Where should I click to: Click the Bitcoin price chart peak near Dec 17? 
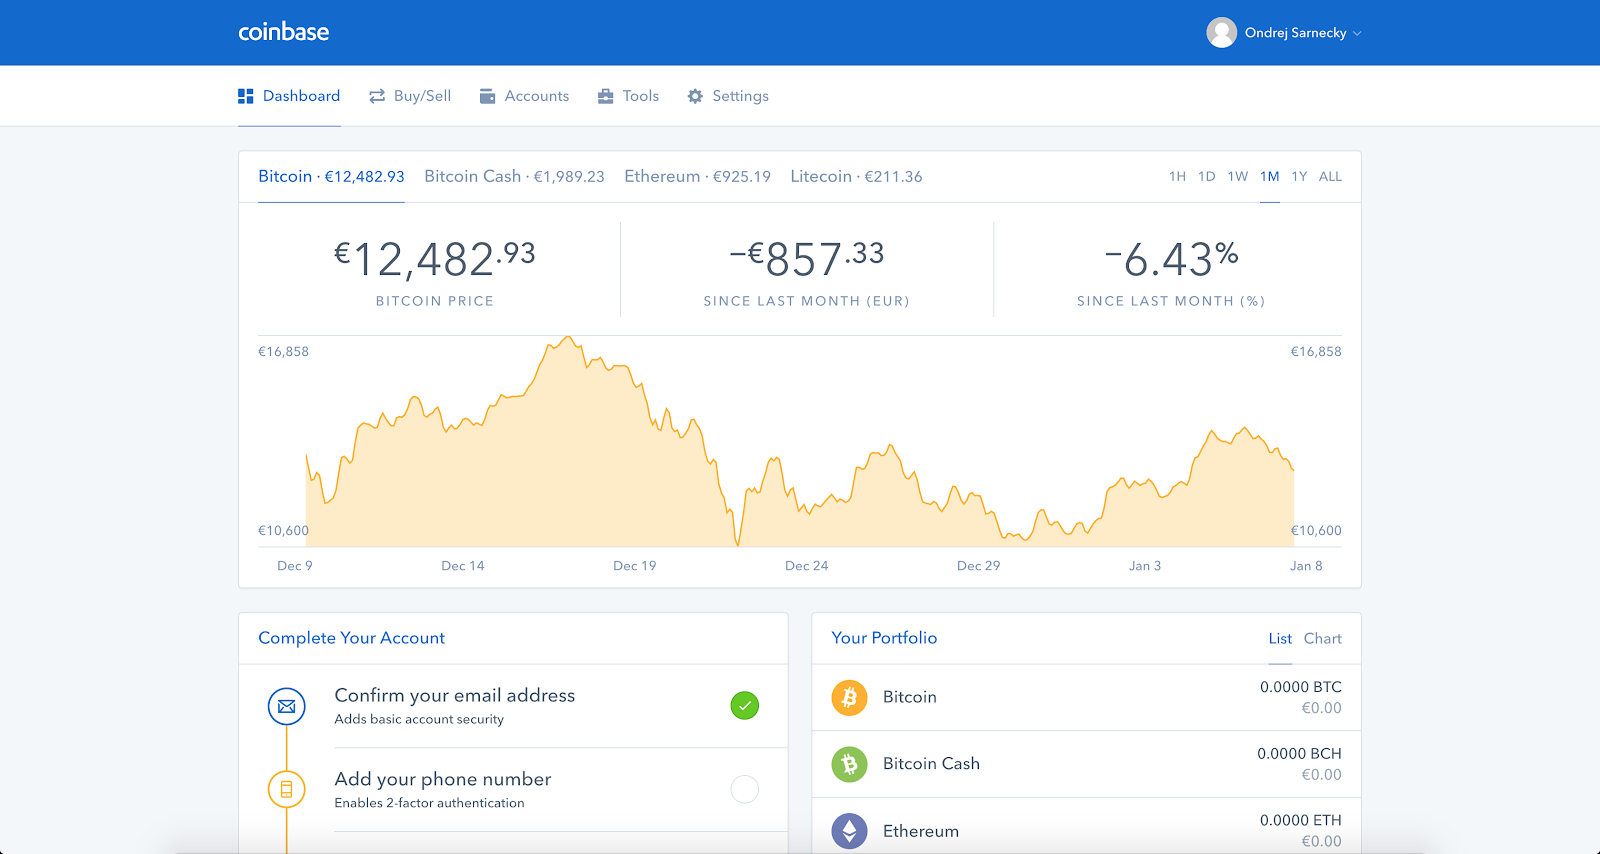tap(568, 338)
